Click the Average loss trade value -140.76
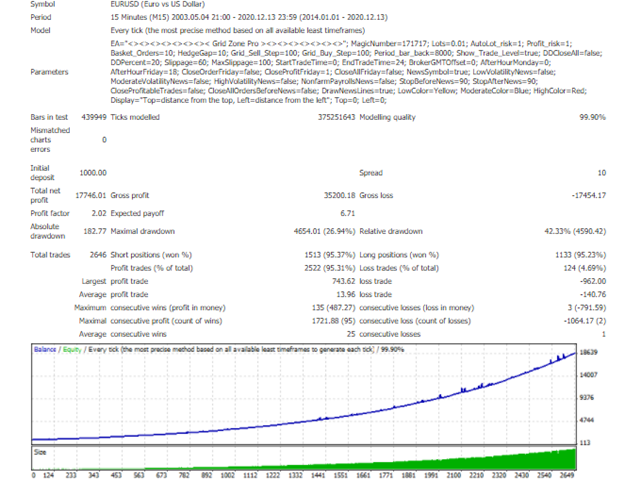The image size is (640, 480). [593, 294]
